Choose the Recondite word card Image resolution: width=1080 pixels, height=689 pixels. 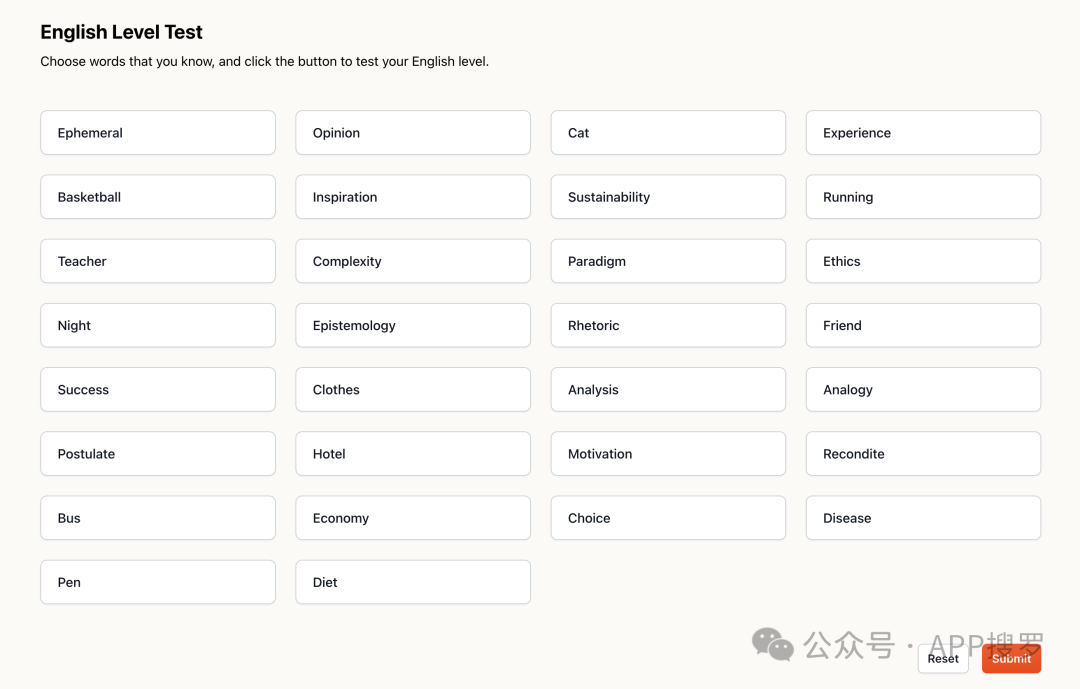923,453
